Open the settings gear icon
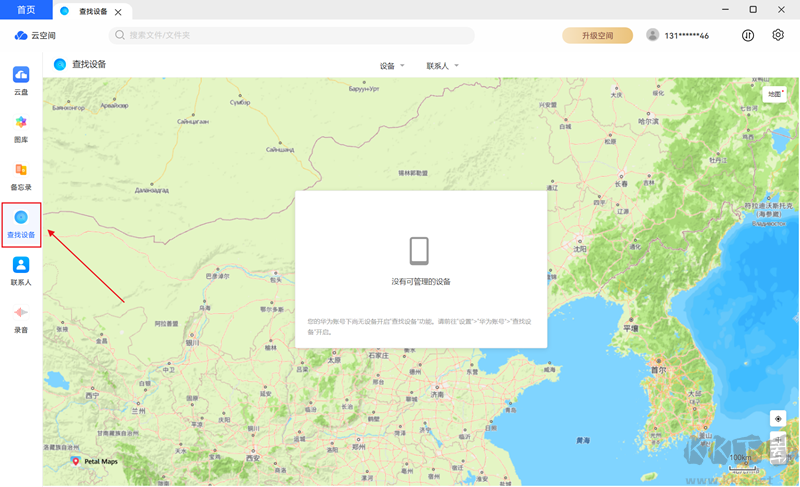Image resolution: width=800 pixels, height=487 pixels. (778, 35)
